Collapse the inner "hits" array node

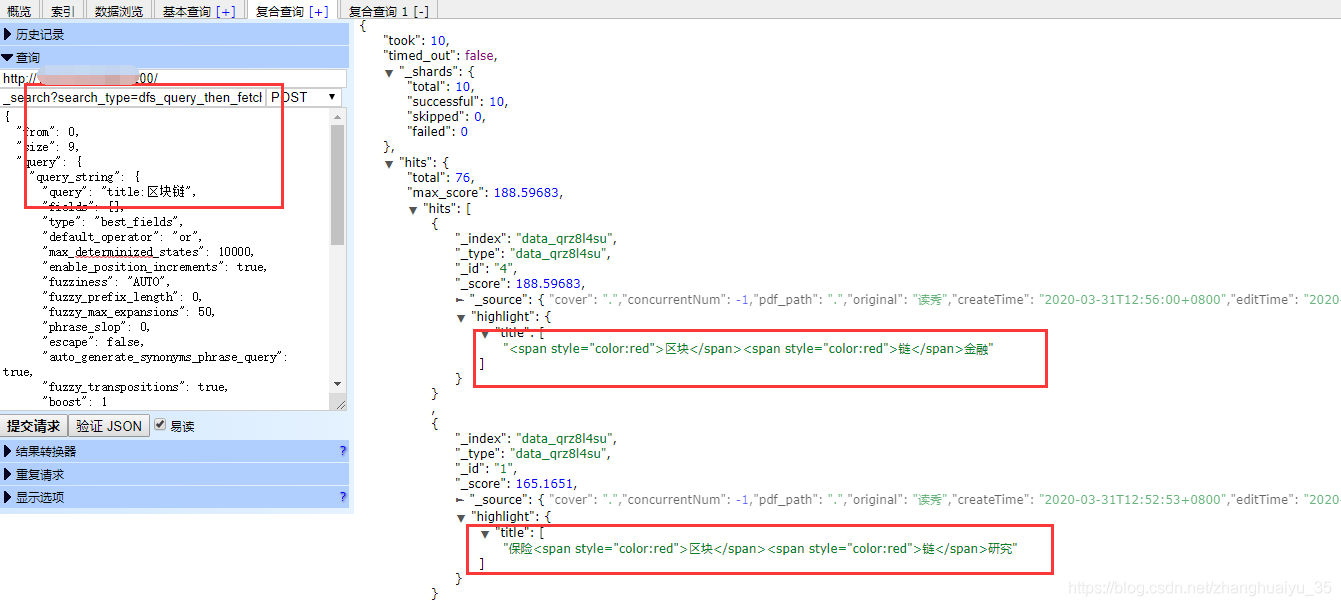[x=414, y=210]
